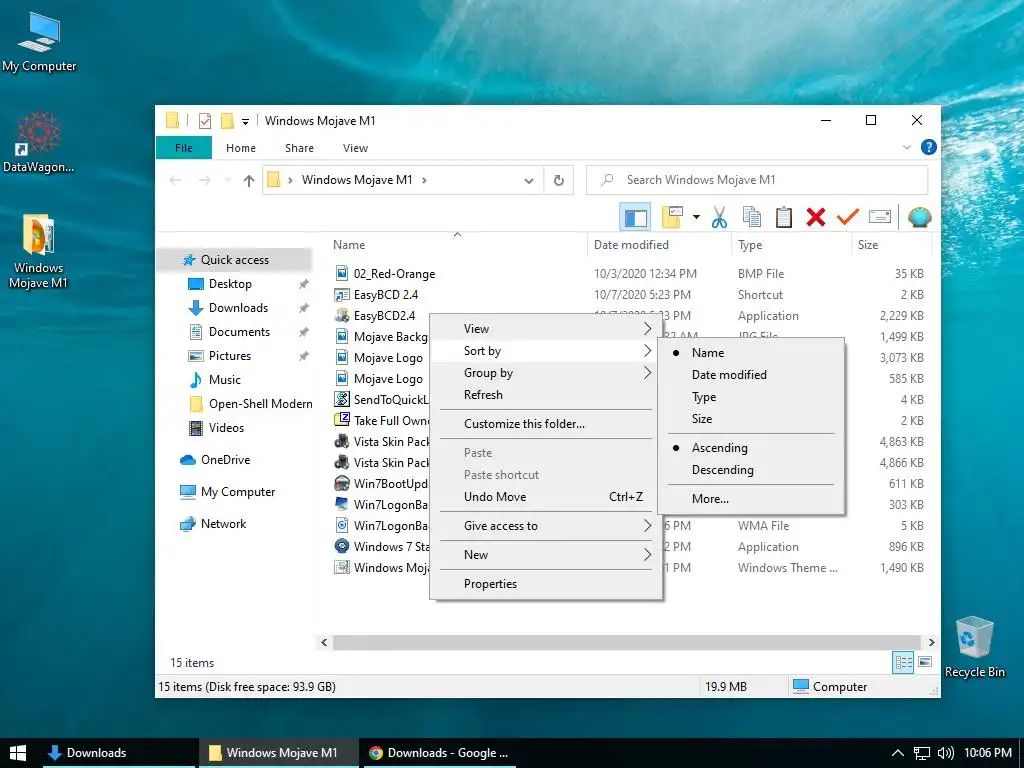Switch to Details view icon in status bar
Screen dimensions: 1024x768
(903, 663)
